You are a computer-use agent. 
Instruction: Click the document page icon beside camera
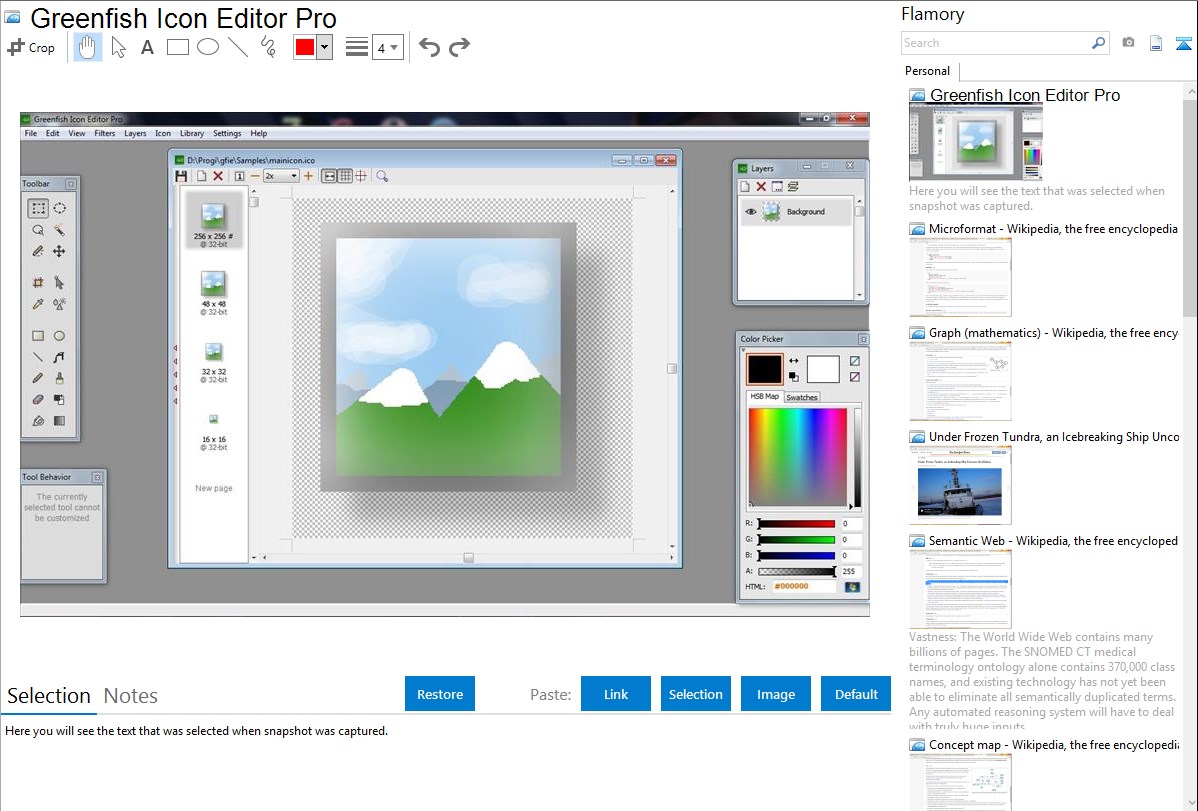(1156, 43)
